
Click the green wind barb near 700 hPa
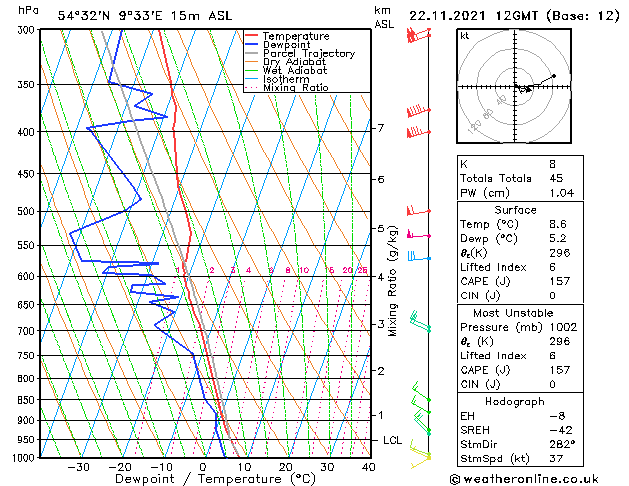point(420,321)
